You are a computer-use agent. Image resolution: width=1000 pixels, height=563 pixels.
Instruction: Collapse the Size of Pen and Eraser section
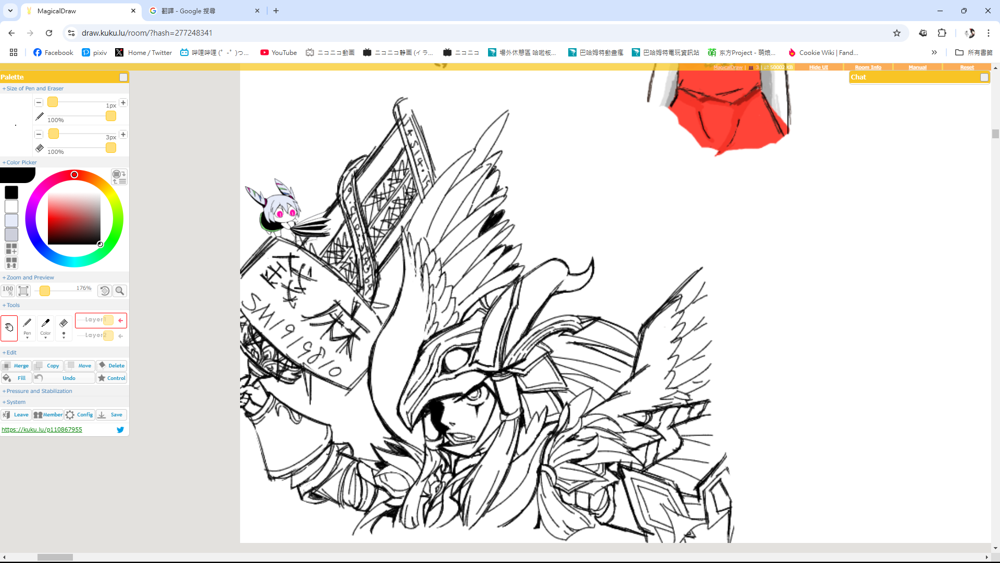(x=33, y=89)
